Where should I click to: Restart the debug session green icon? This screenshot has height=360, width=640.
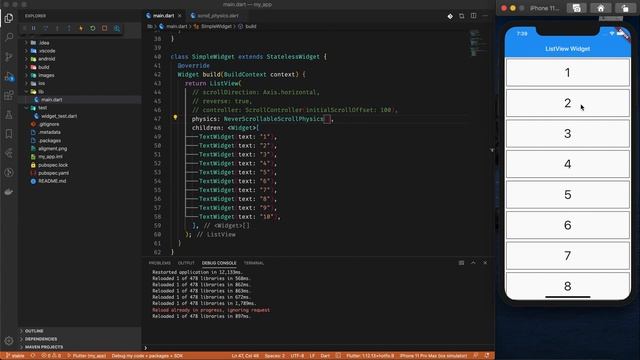pyautogui.click(x=93, y=28)
